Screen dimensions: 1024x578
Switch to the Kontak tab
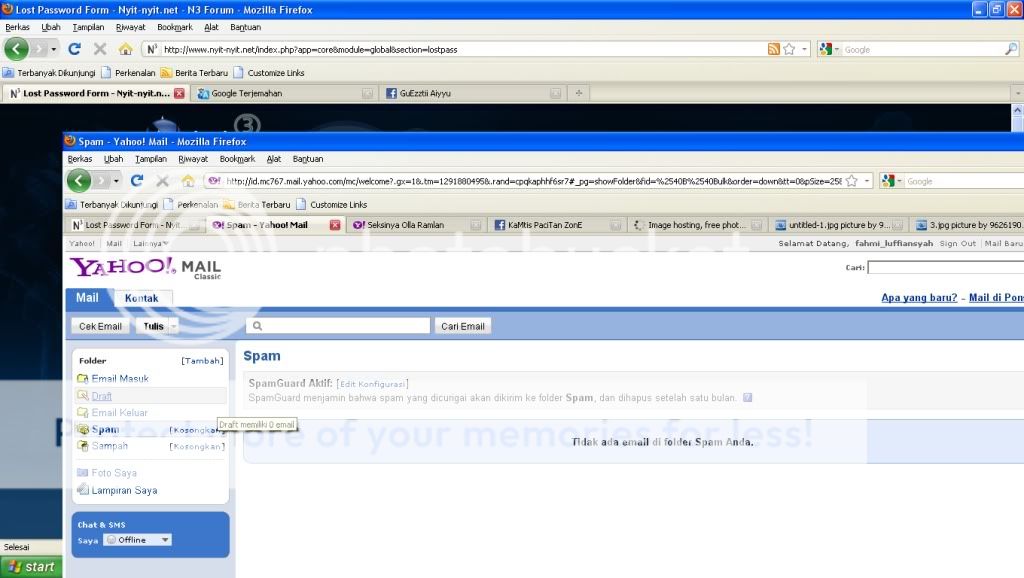[142, 298]
